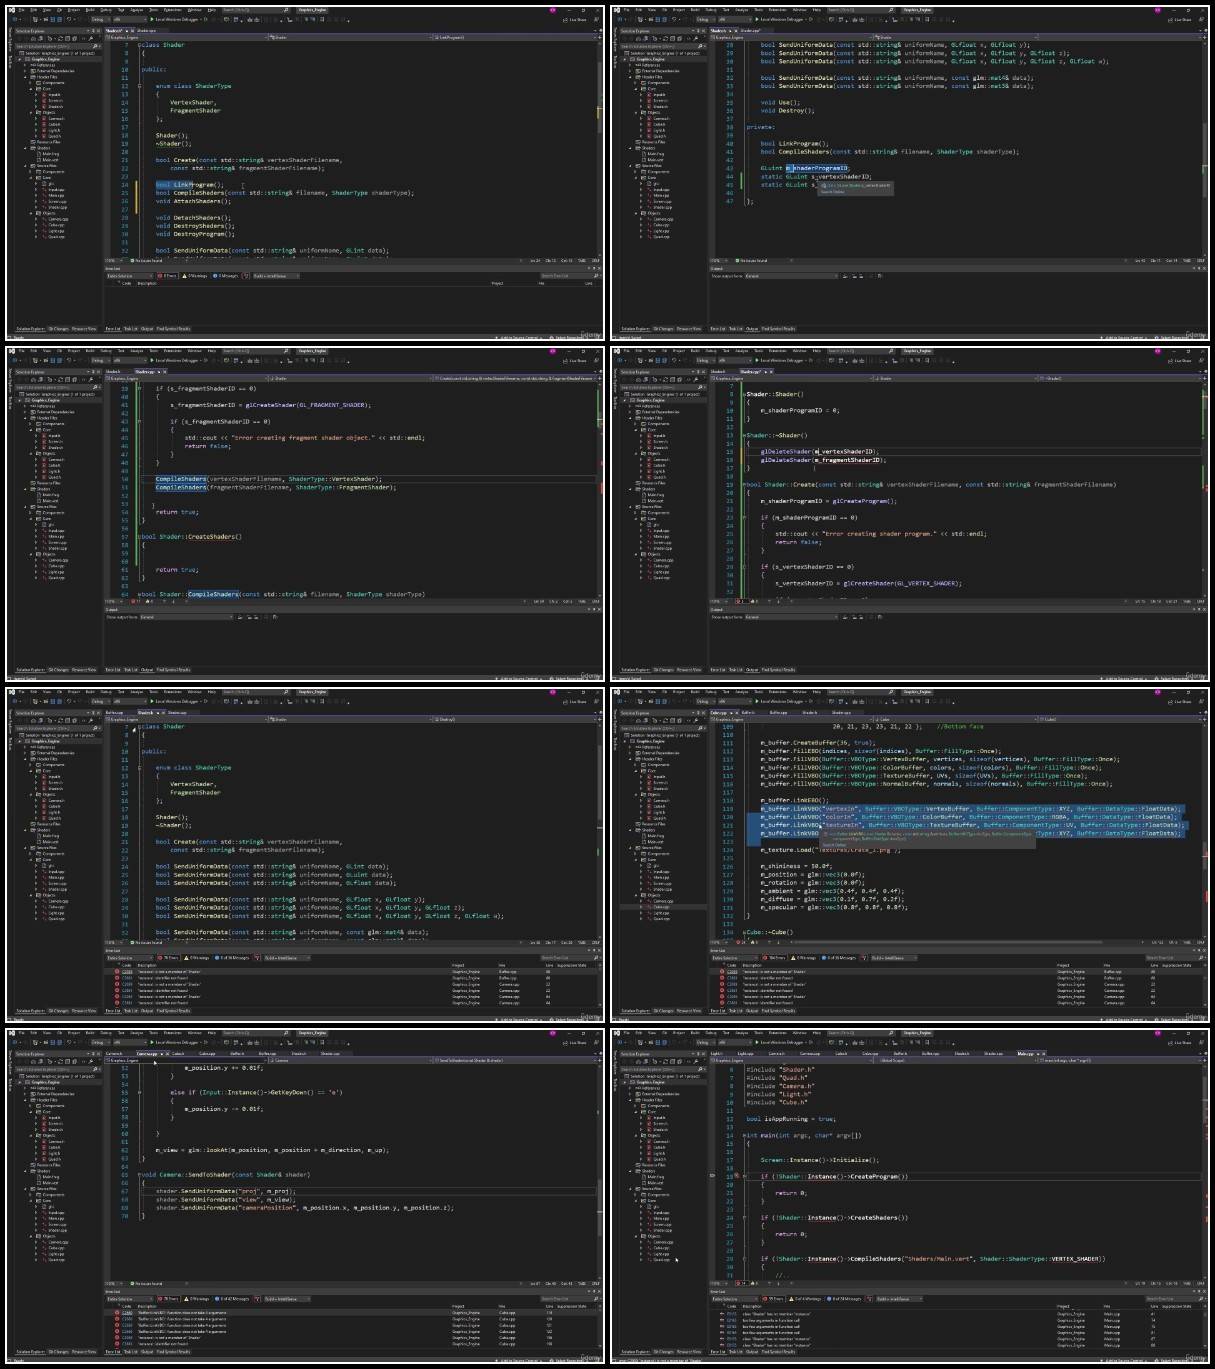The image size is (1215, 1369).
Task: Open the Debug menu in the m_shaderProgramID window
Action: (x=712, y=9)
